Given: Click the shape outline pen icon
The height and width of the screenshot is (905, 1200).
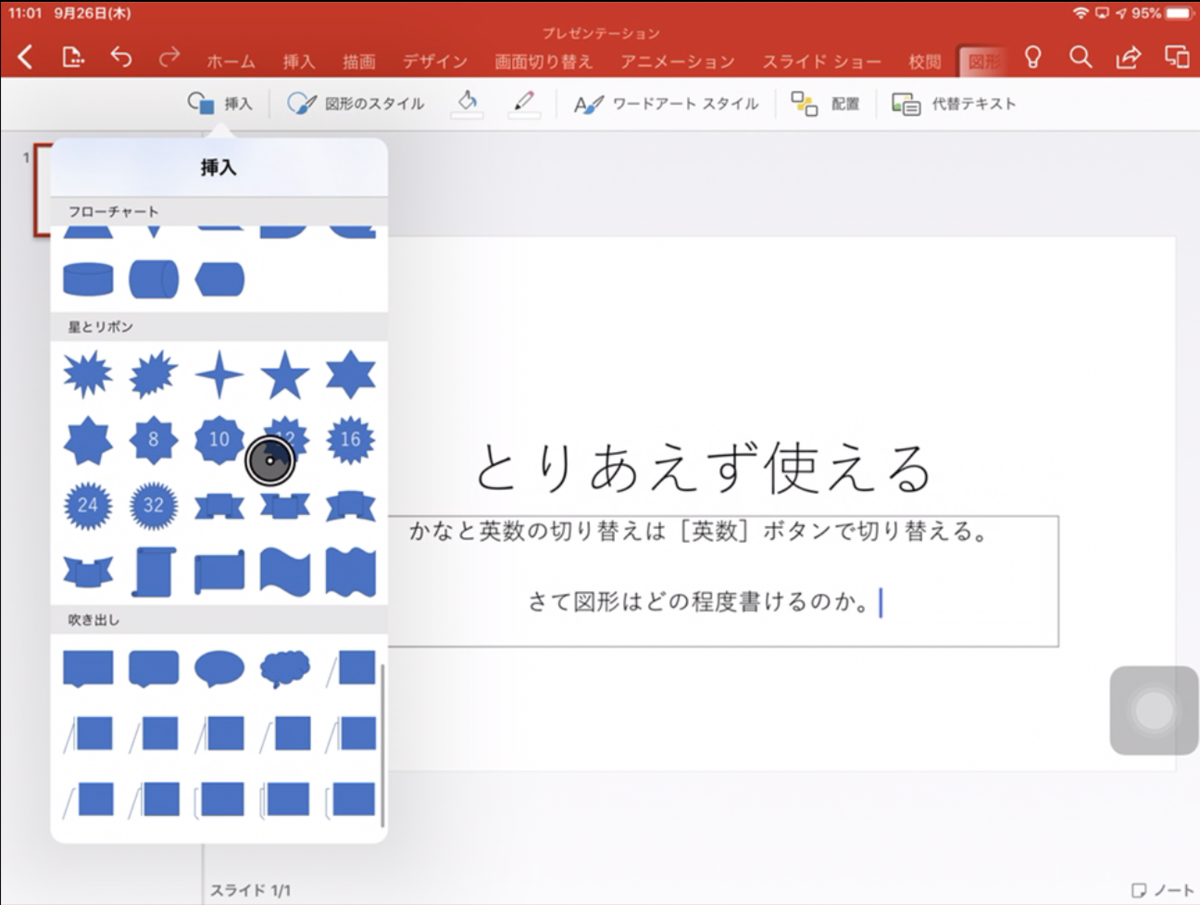Looking at the screenshot, I should pyautogui.click(x=525, y=103).
